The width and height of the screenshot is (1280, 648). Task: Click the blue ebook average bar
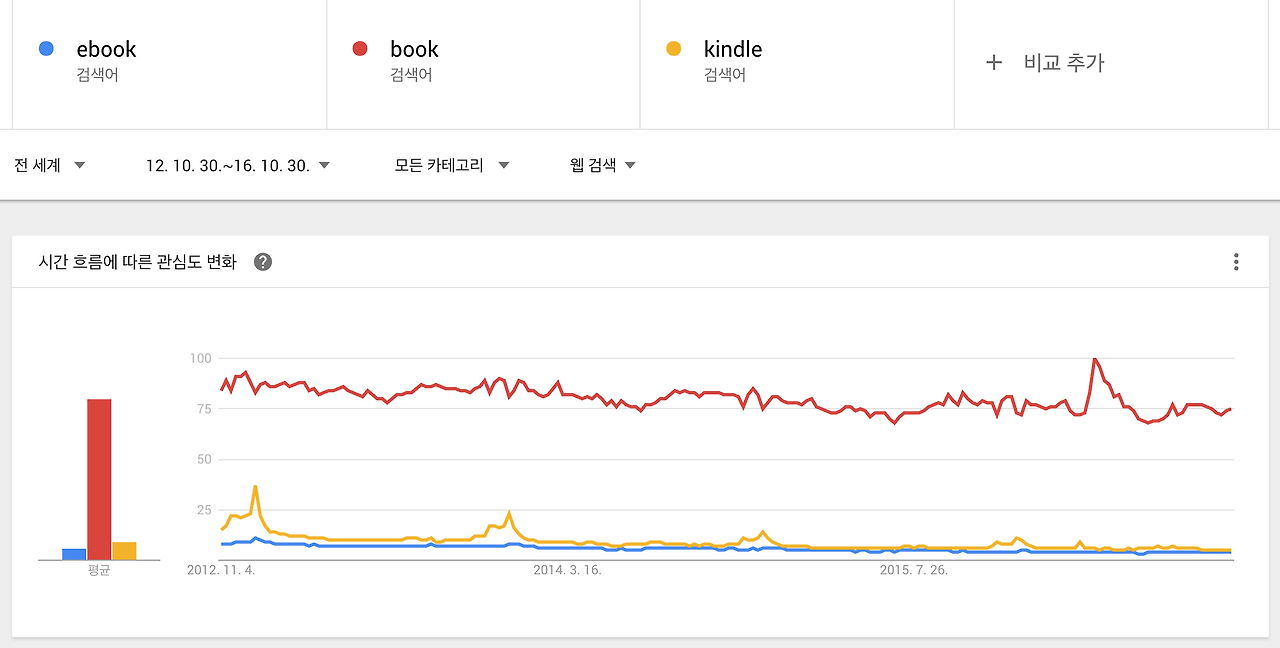(74, 554)
